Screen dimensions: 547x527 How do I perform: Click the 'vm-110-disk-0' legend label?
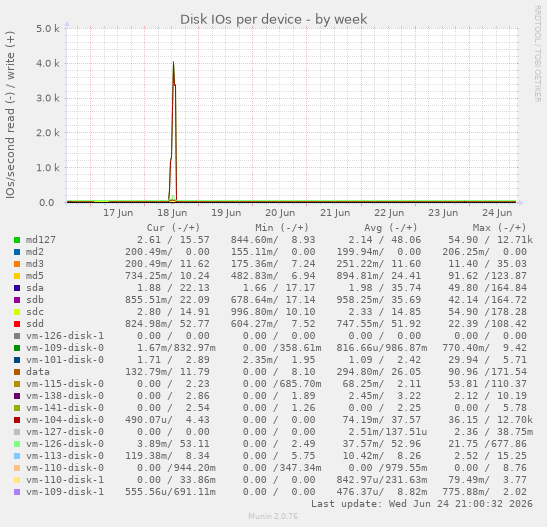(x=65, y=468)
